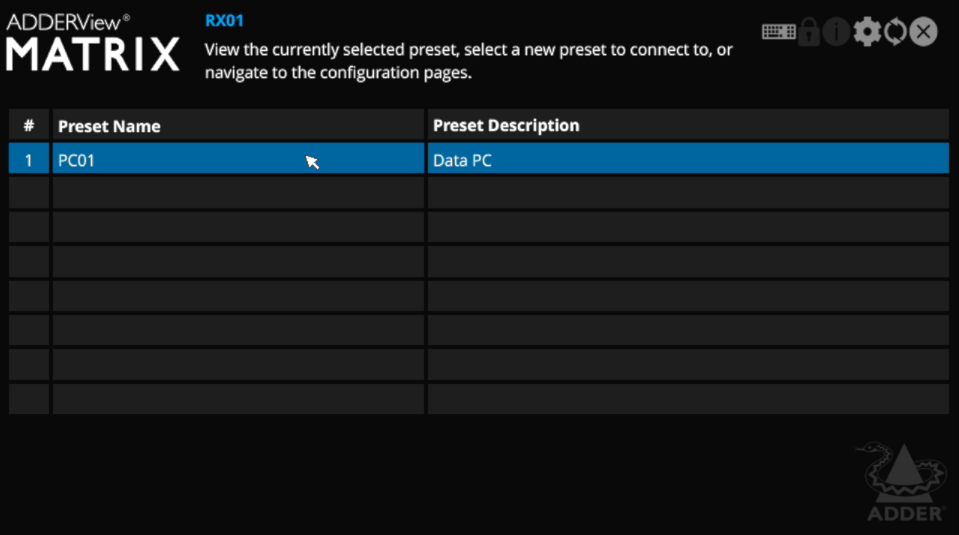The image size is (959, 535).
Task: Click the instruction text about selecting presets
Action: click(x=468, y=61)
